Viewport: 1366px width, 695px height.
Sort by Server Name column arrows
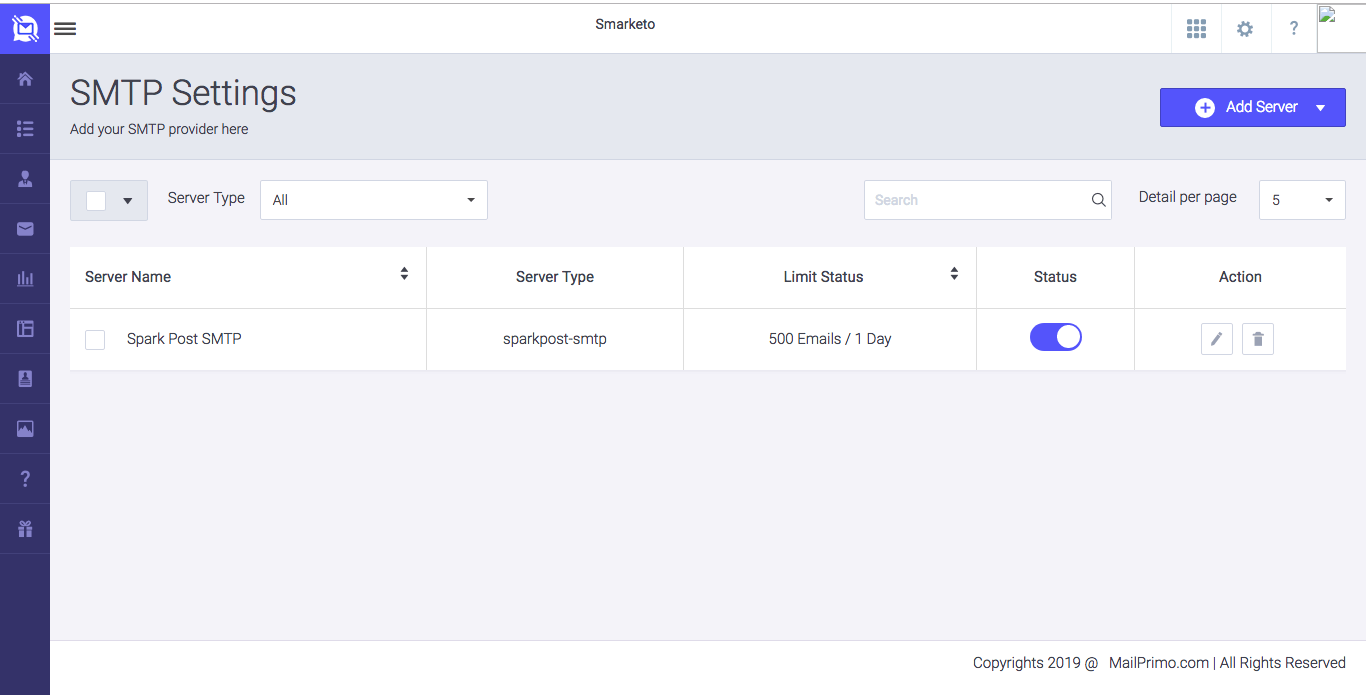pyautogui.click(x=404, y=274)
